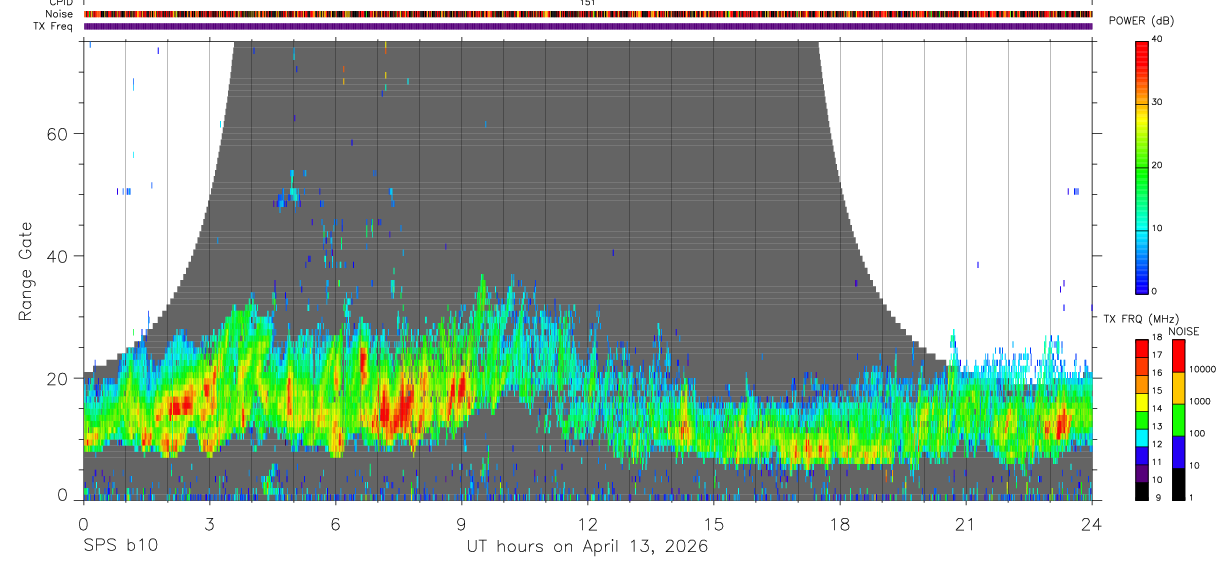The height and width of the screenshot is (567, 1228).
Task: Click the 18 hour mark on UT axis
Action: 840,523
